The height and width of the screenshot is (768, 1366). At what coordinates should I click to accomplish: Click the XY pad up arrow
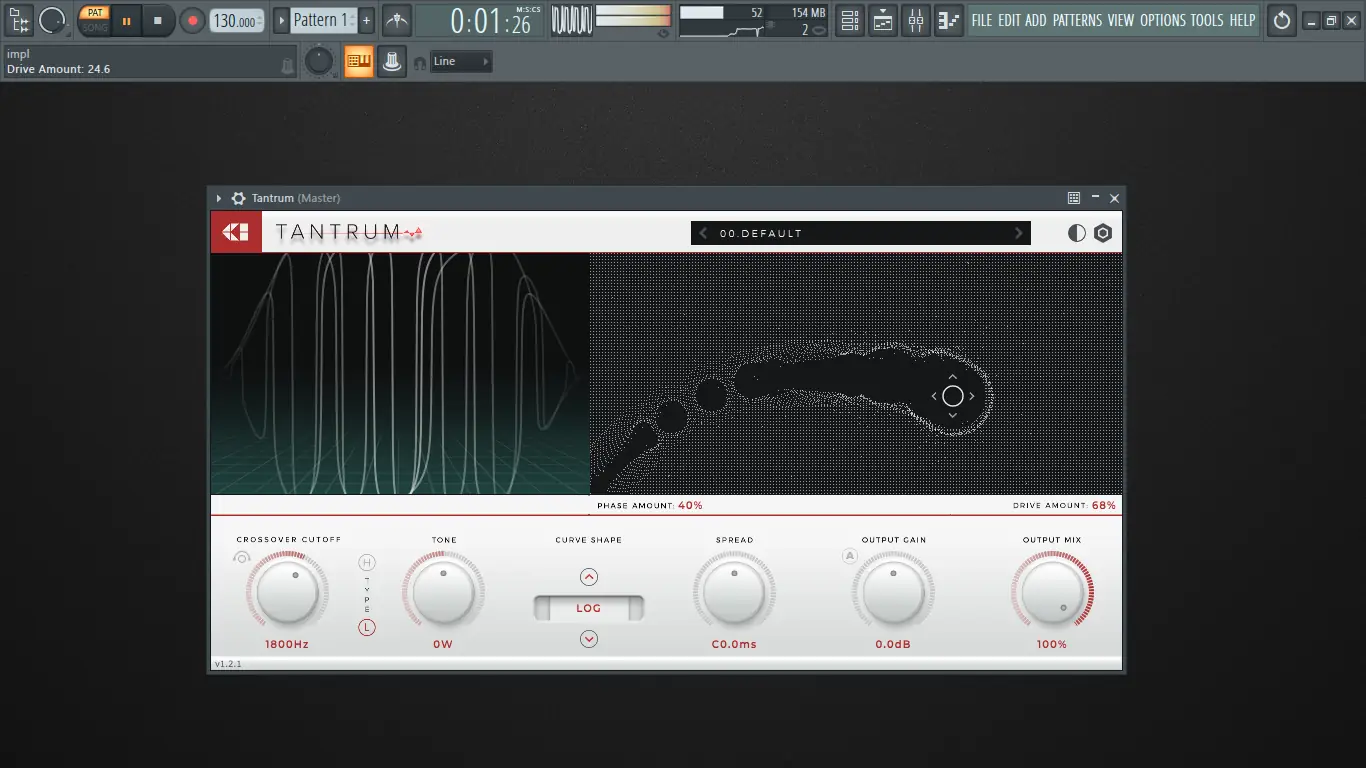953,377
